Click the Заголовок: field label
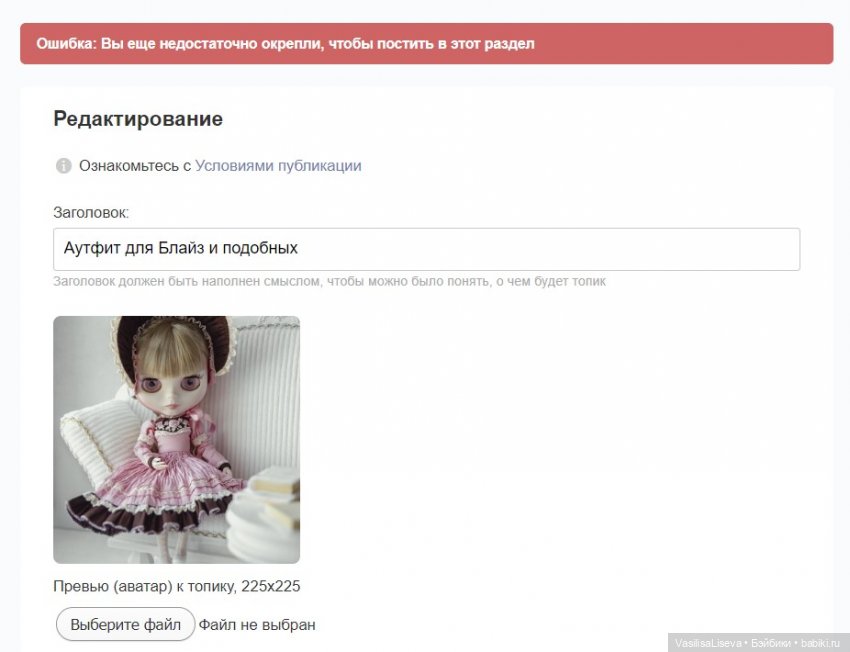This screenshot has height=652, width=850. (91, 212)
